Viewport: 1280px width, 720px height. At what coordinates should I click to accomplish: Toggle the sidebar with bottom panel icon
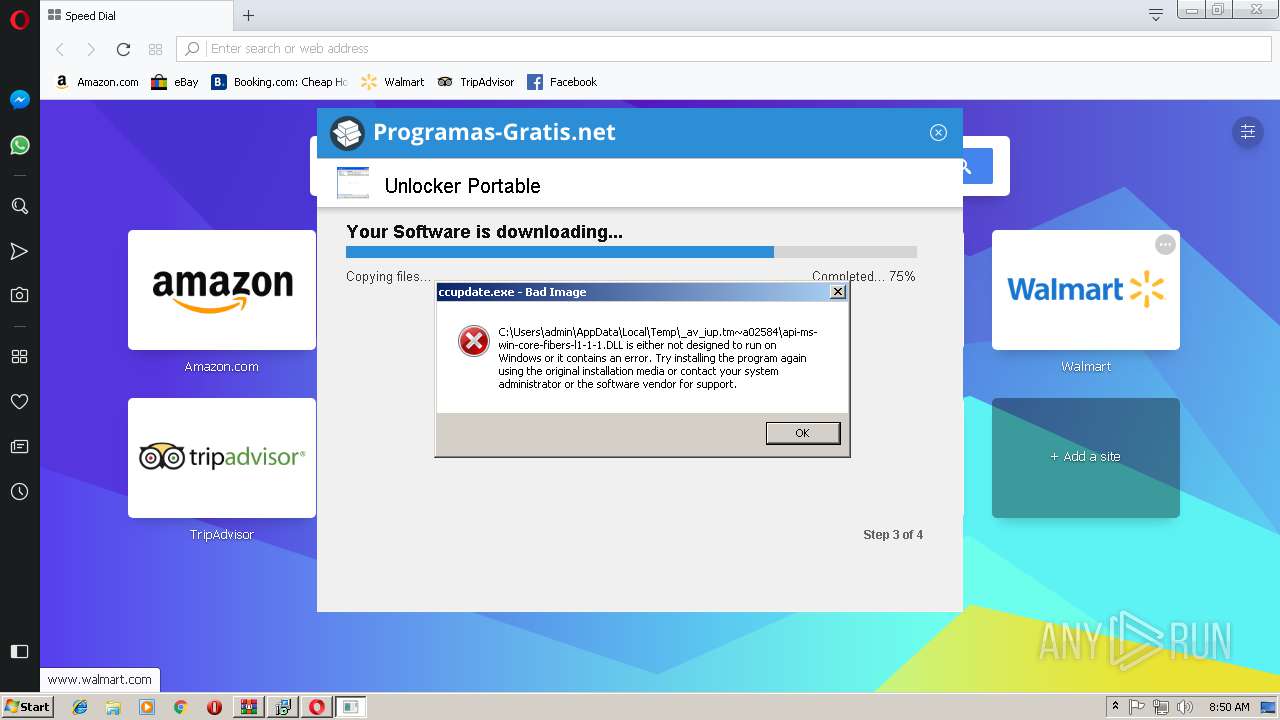pos(19,651)
